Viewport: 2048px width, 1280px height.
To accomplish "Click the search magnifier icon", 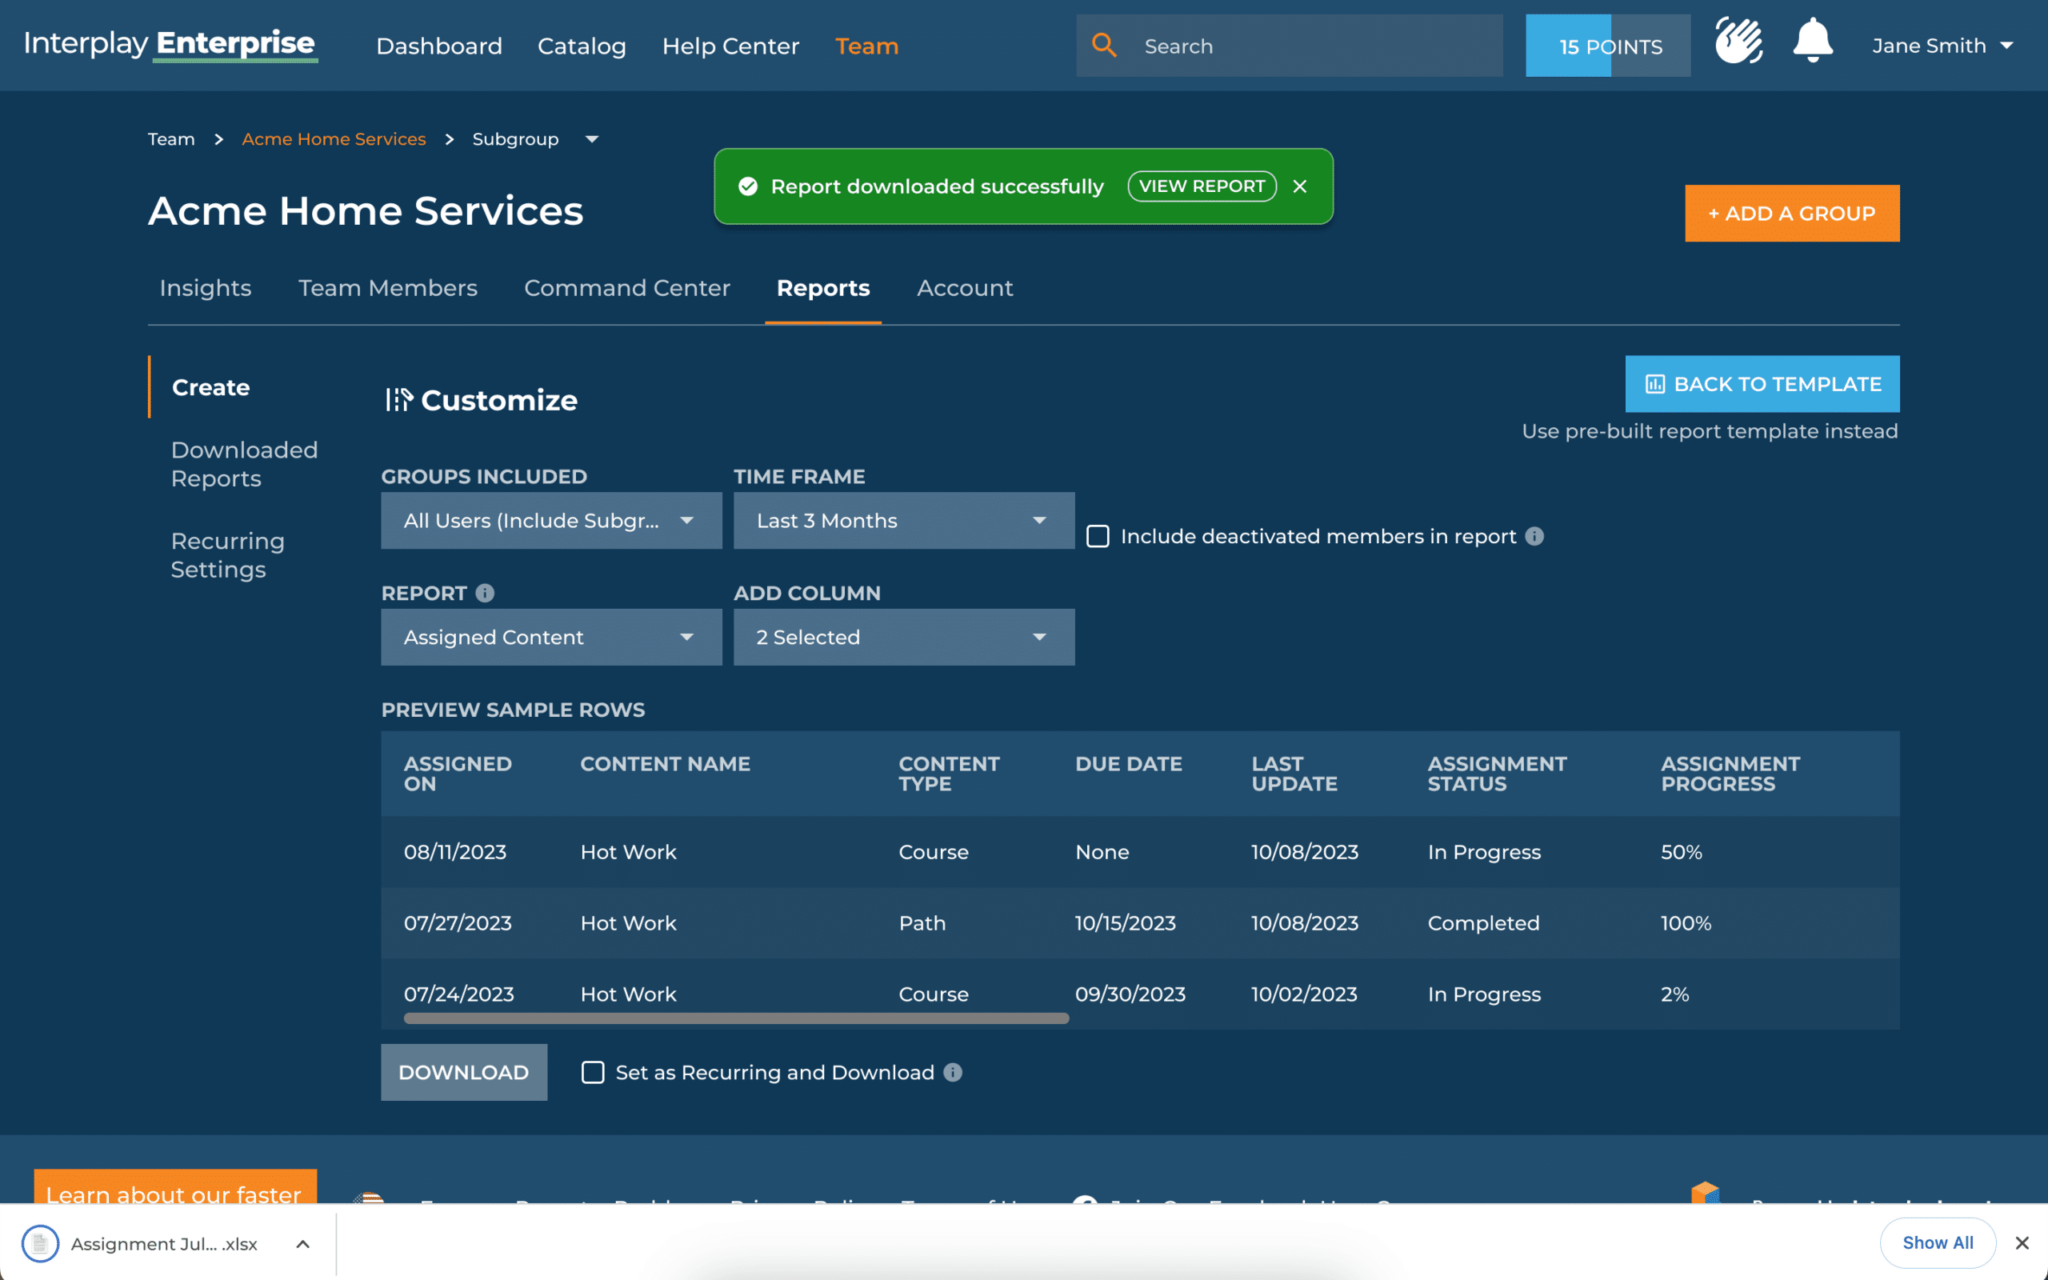I will (x=1104, y=45).
